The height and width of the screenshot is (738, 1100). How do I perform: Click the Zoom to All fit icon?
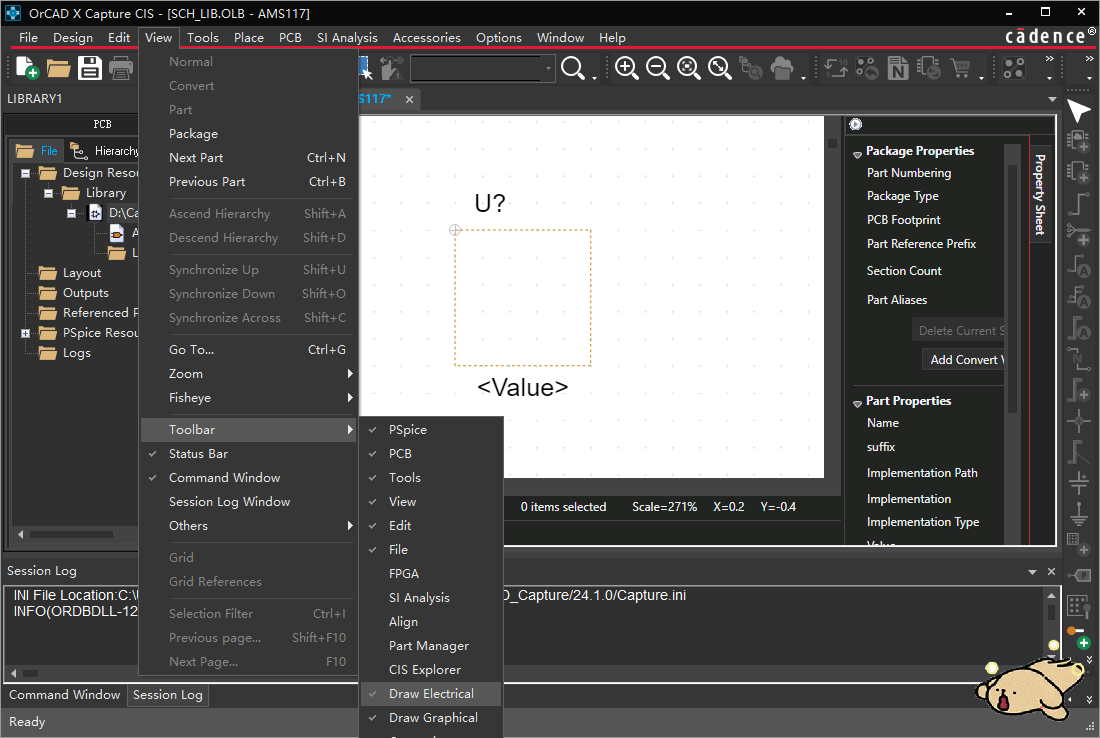[x=719, y=68]
